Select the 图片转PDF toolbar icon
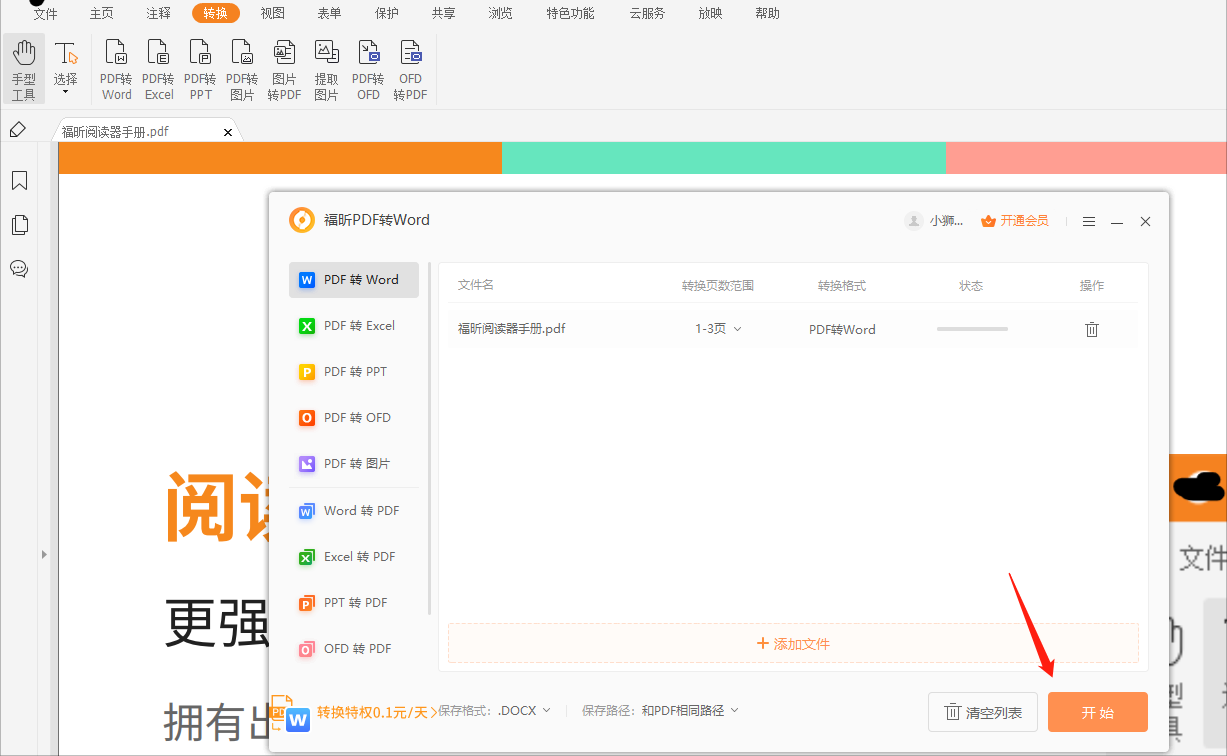 click(284, 66)
